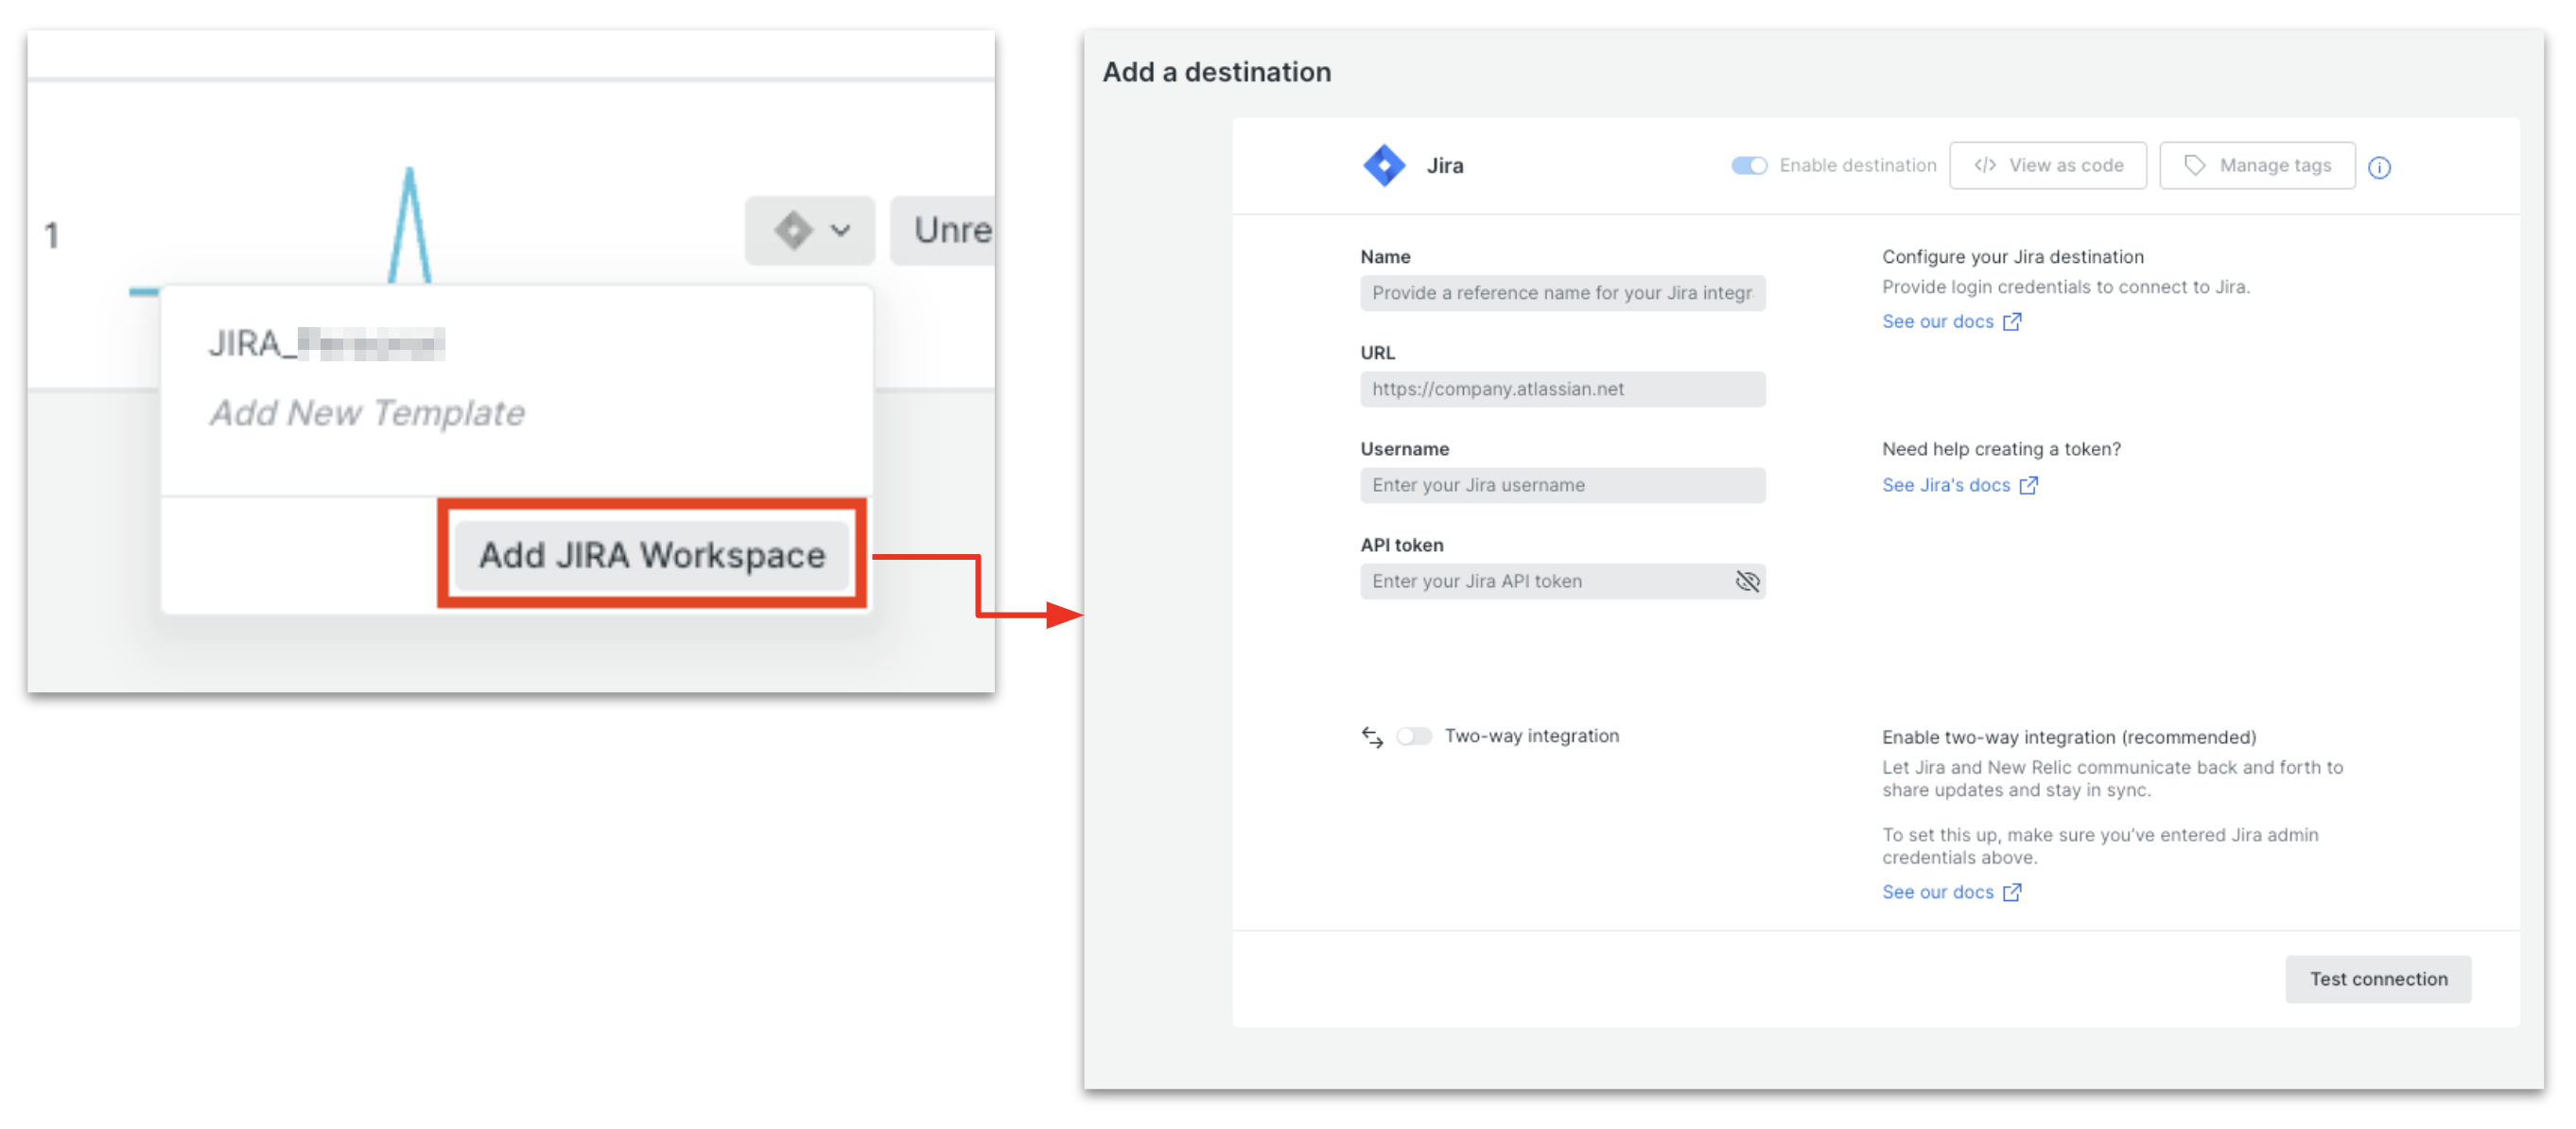Click the Jira diamond logo icon
Screen dimensions: 2576x1129
coord(1384,166)
